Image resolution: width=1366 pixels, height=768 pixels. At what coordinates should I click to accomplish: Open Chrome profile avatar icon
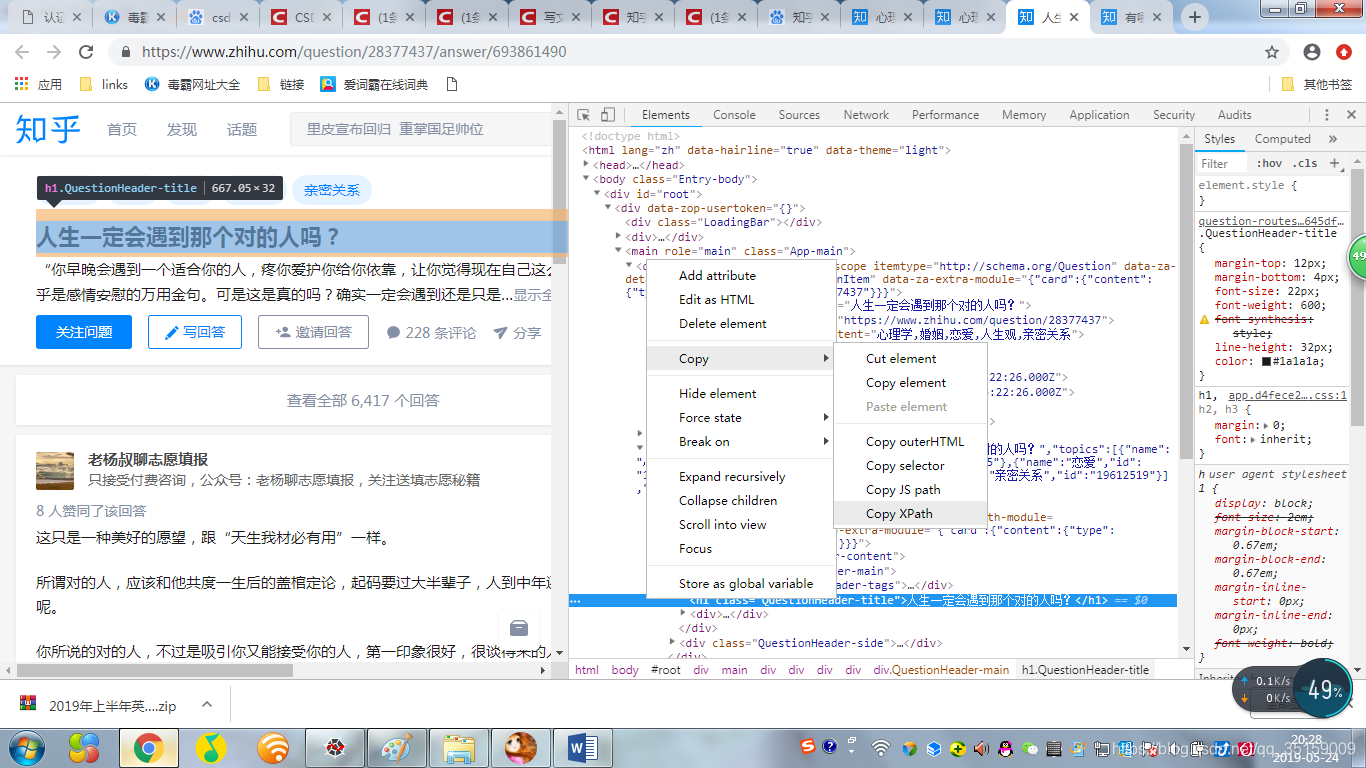click(x=1312, y=52)
